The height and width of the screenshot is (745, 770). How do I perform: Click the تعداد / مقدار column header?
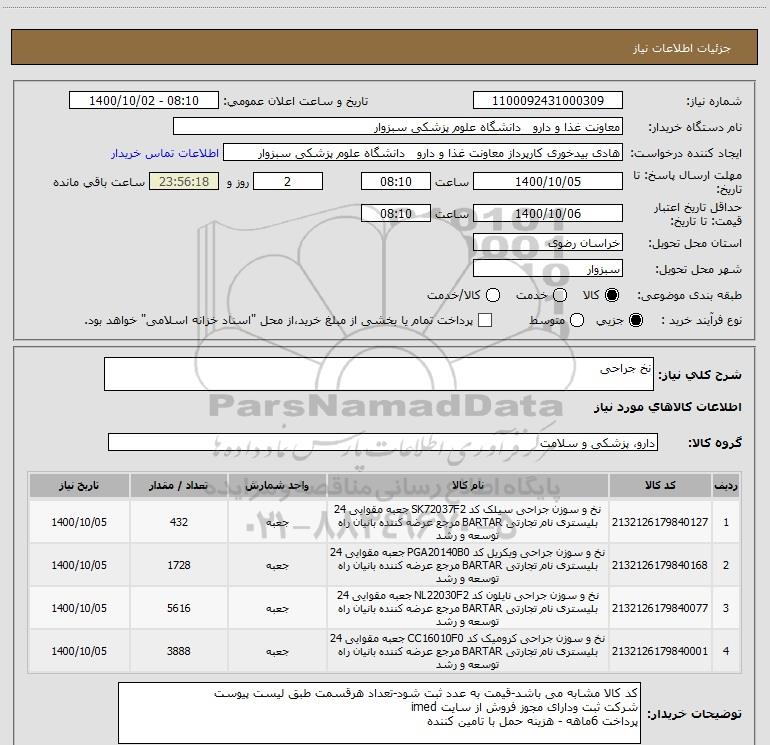pos(179,485)
